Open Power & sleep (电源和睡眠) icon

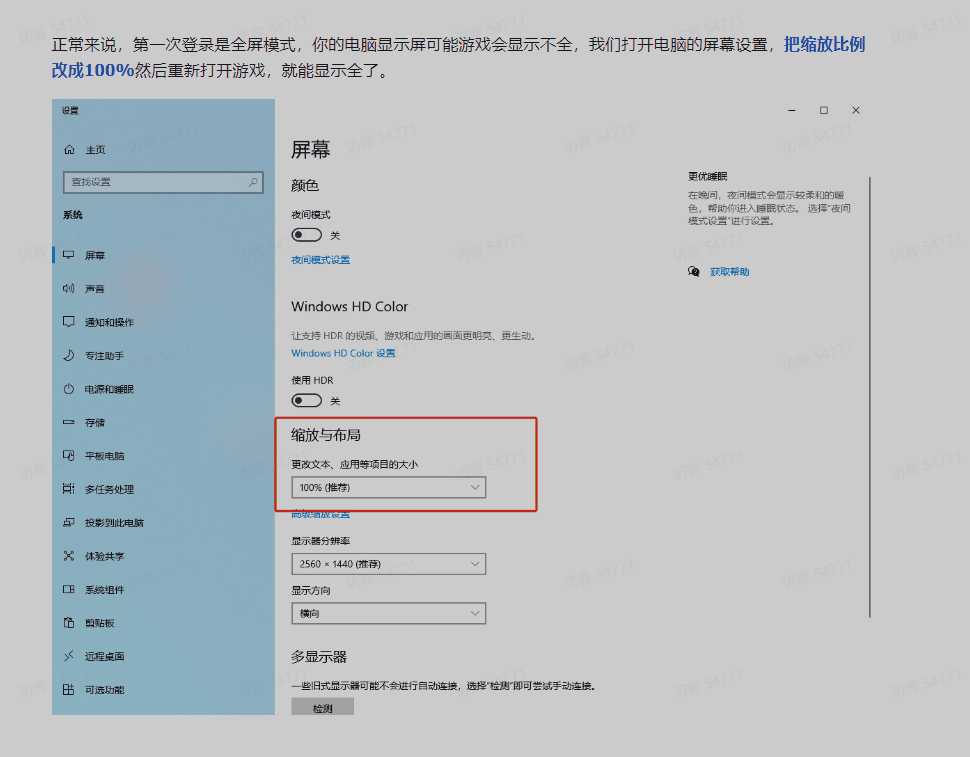(69, 389)
